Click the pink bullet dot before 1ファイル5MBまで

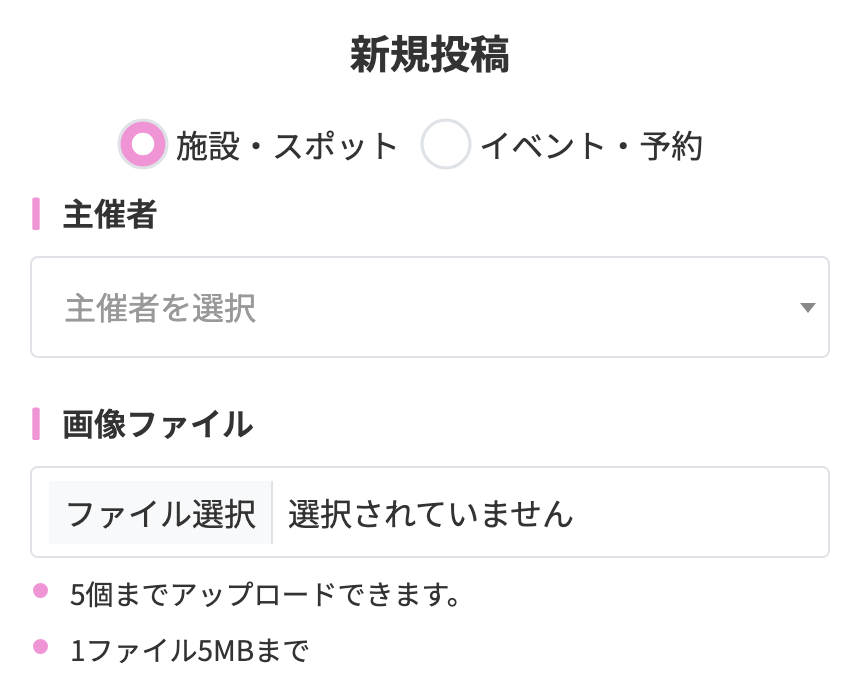[38, 646]
